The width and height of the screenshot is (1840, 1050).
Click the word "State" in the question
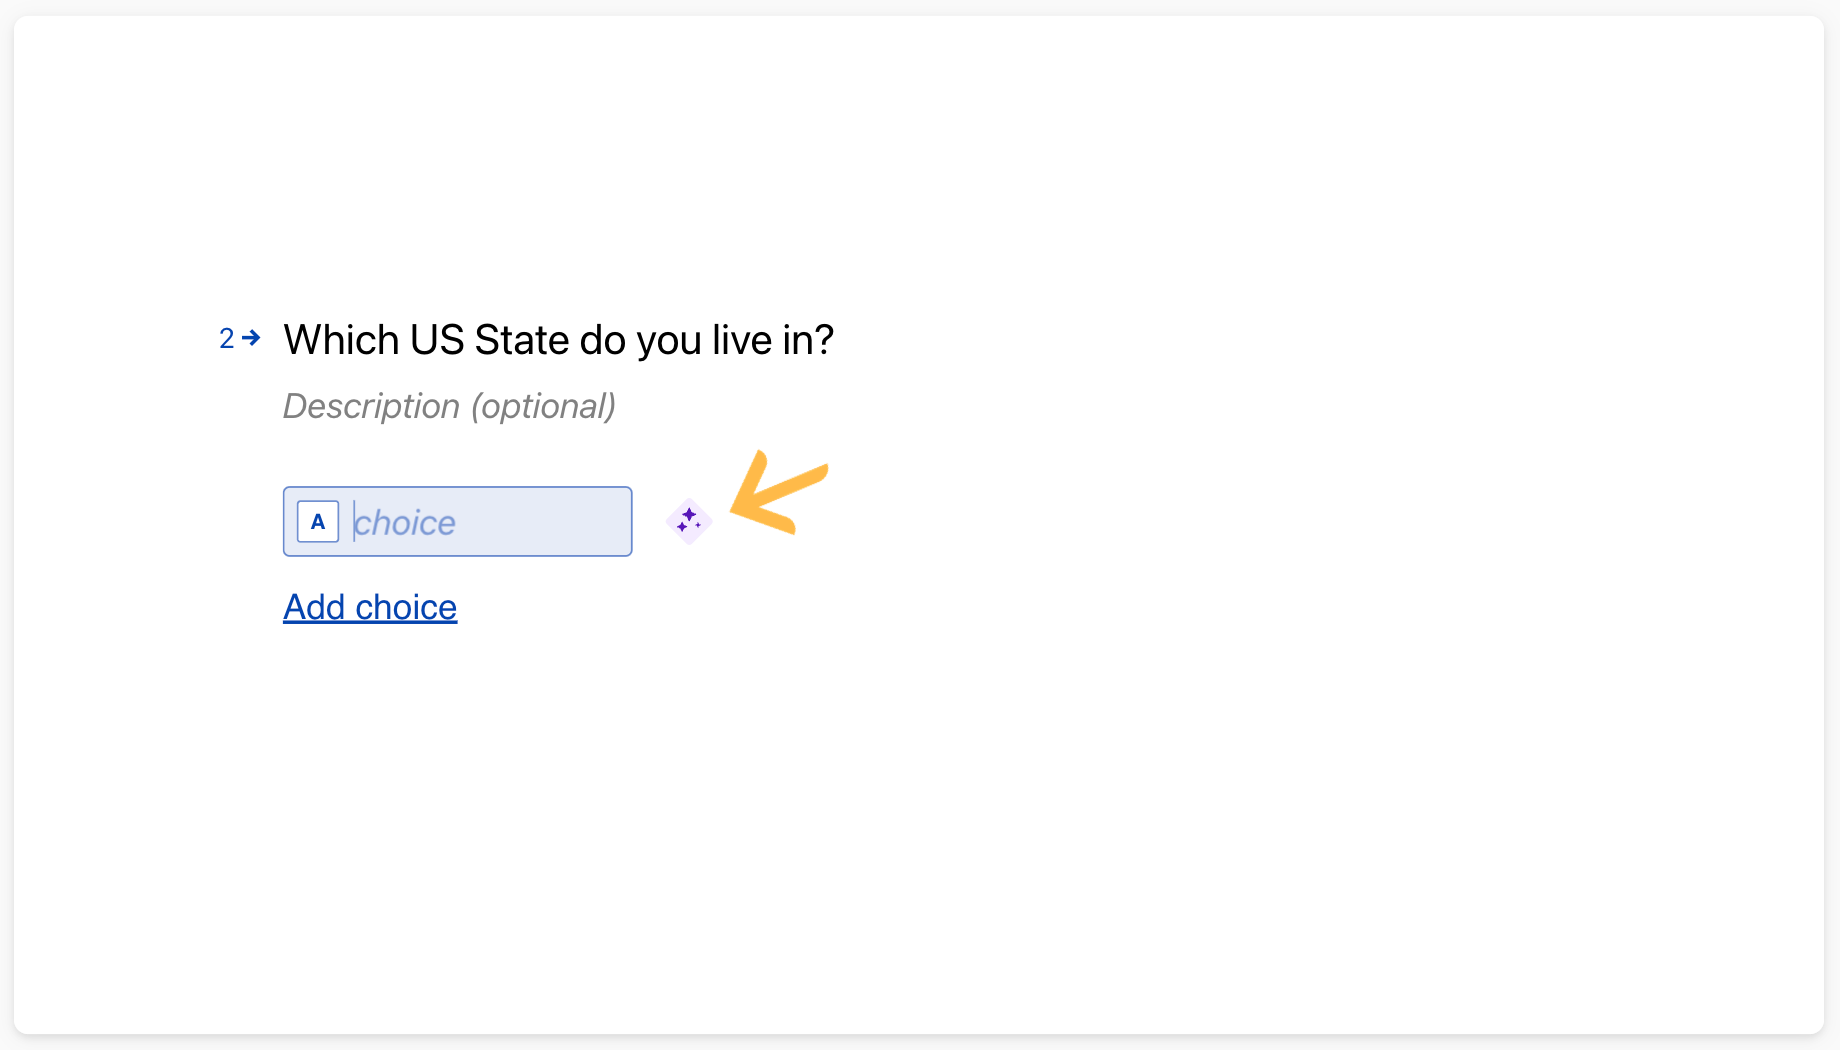[522, 340]
